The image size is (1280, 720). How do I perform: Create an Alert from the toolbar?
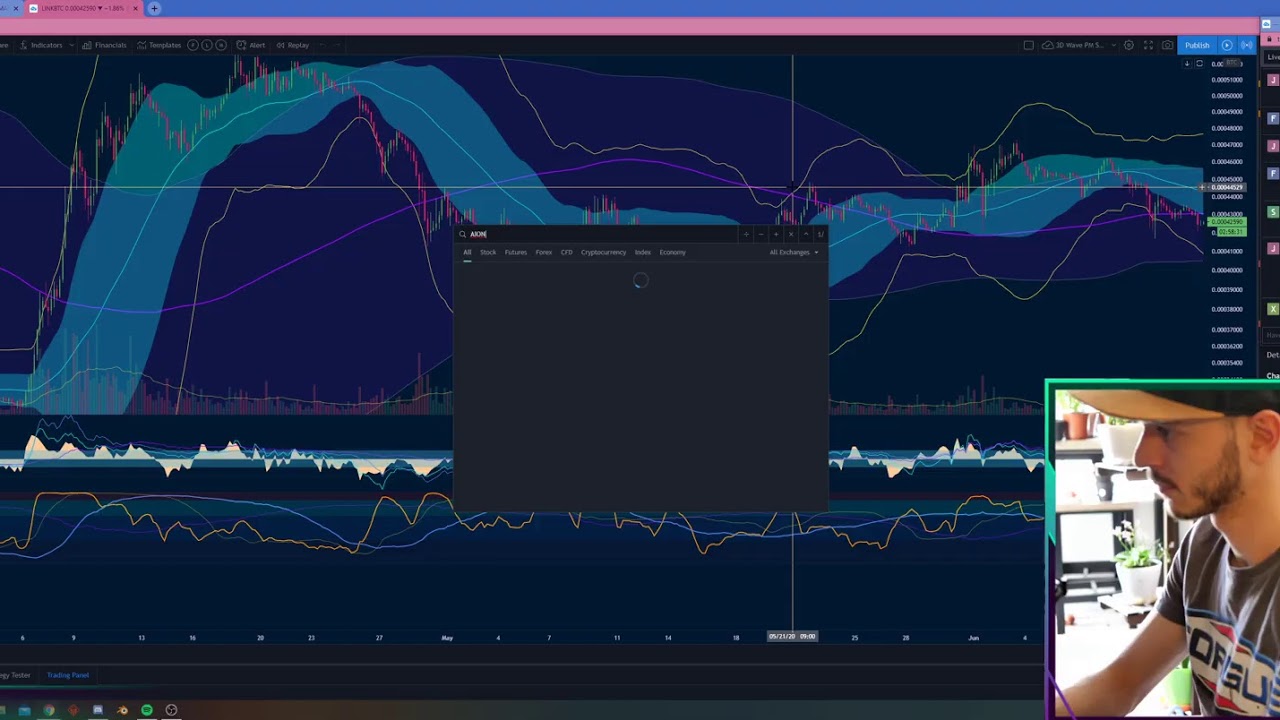tap(251, 45)
